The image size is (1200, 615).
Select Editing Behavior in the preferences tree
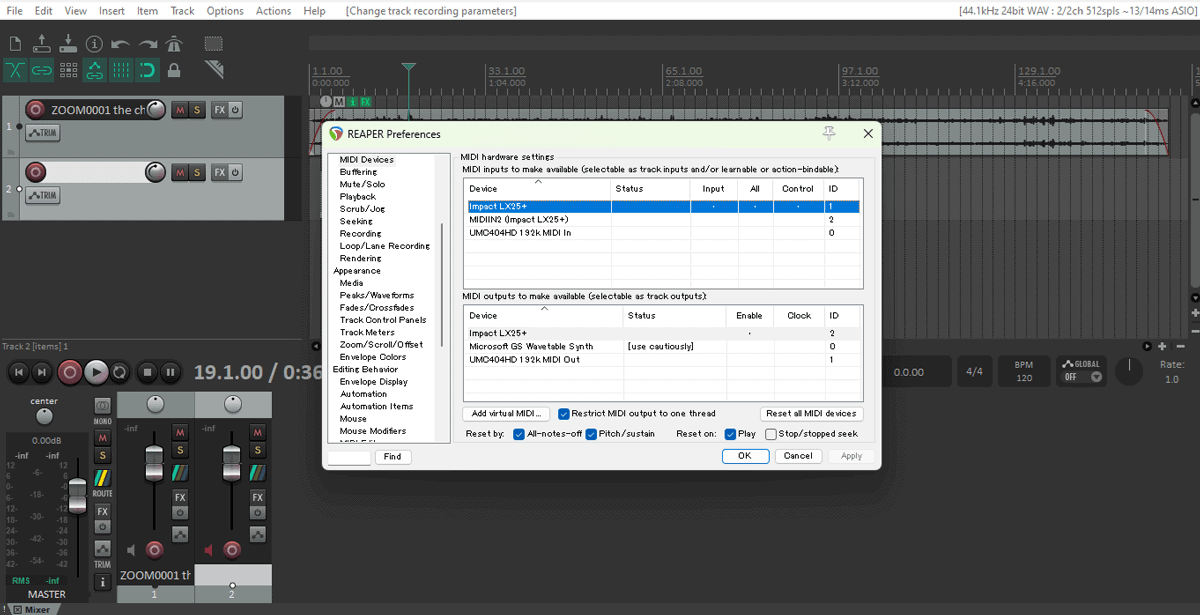click(365, 369)
